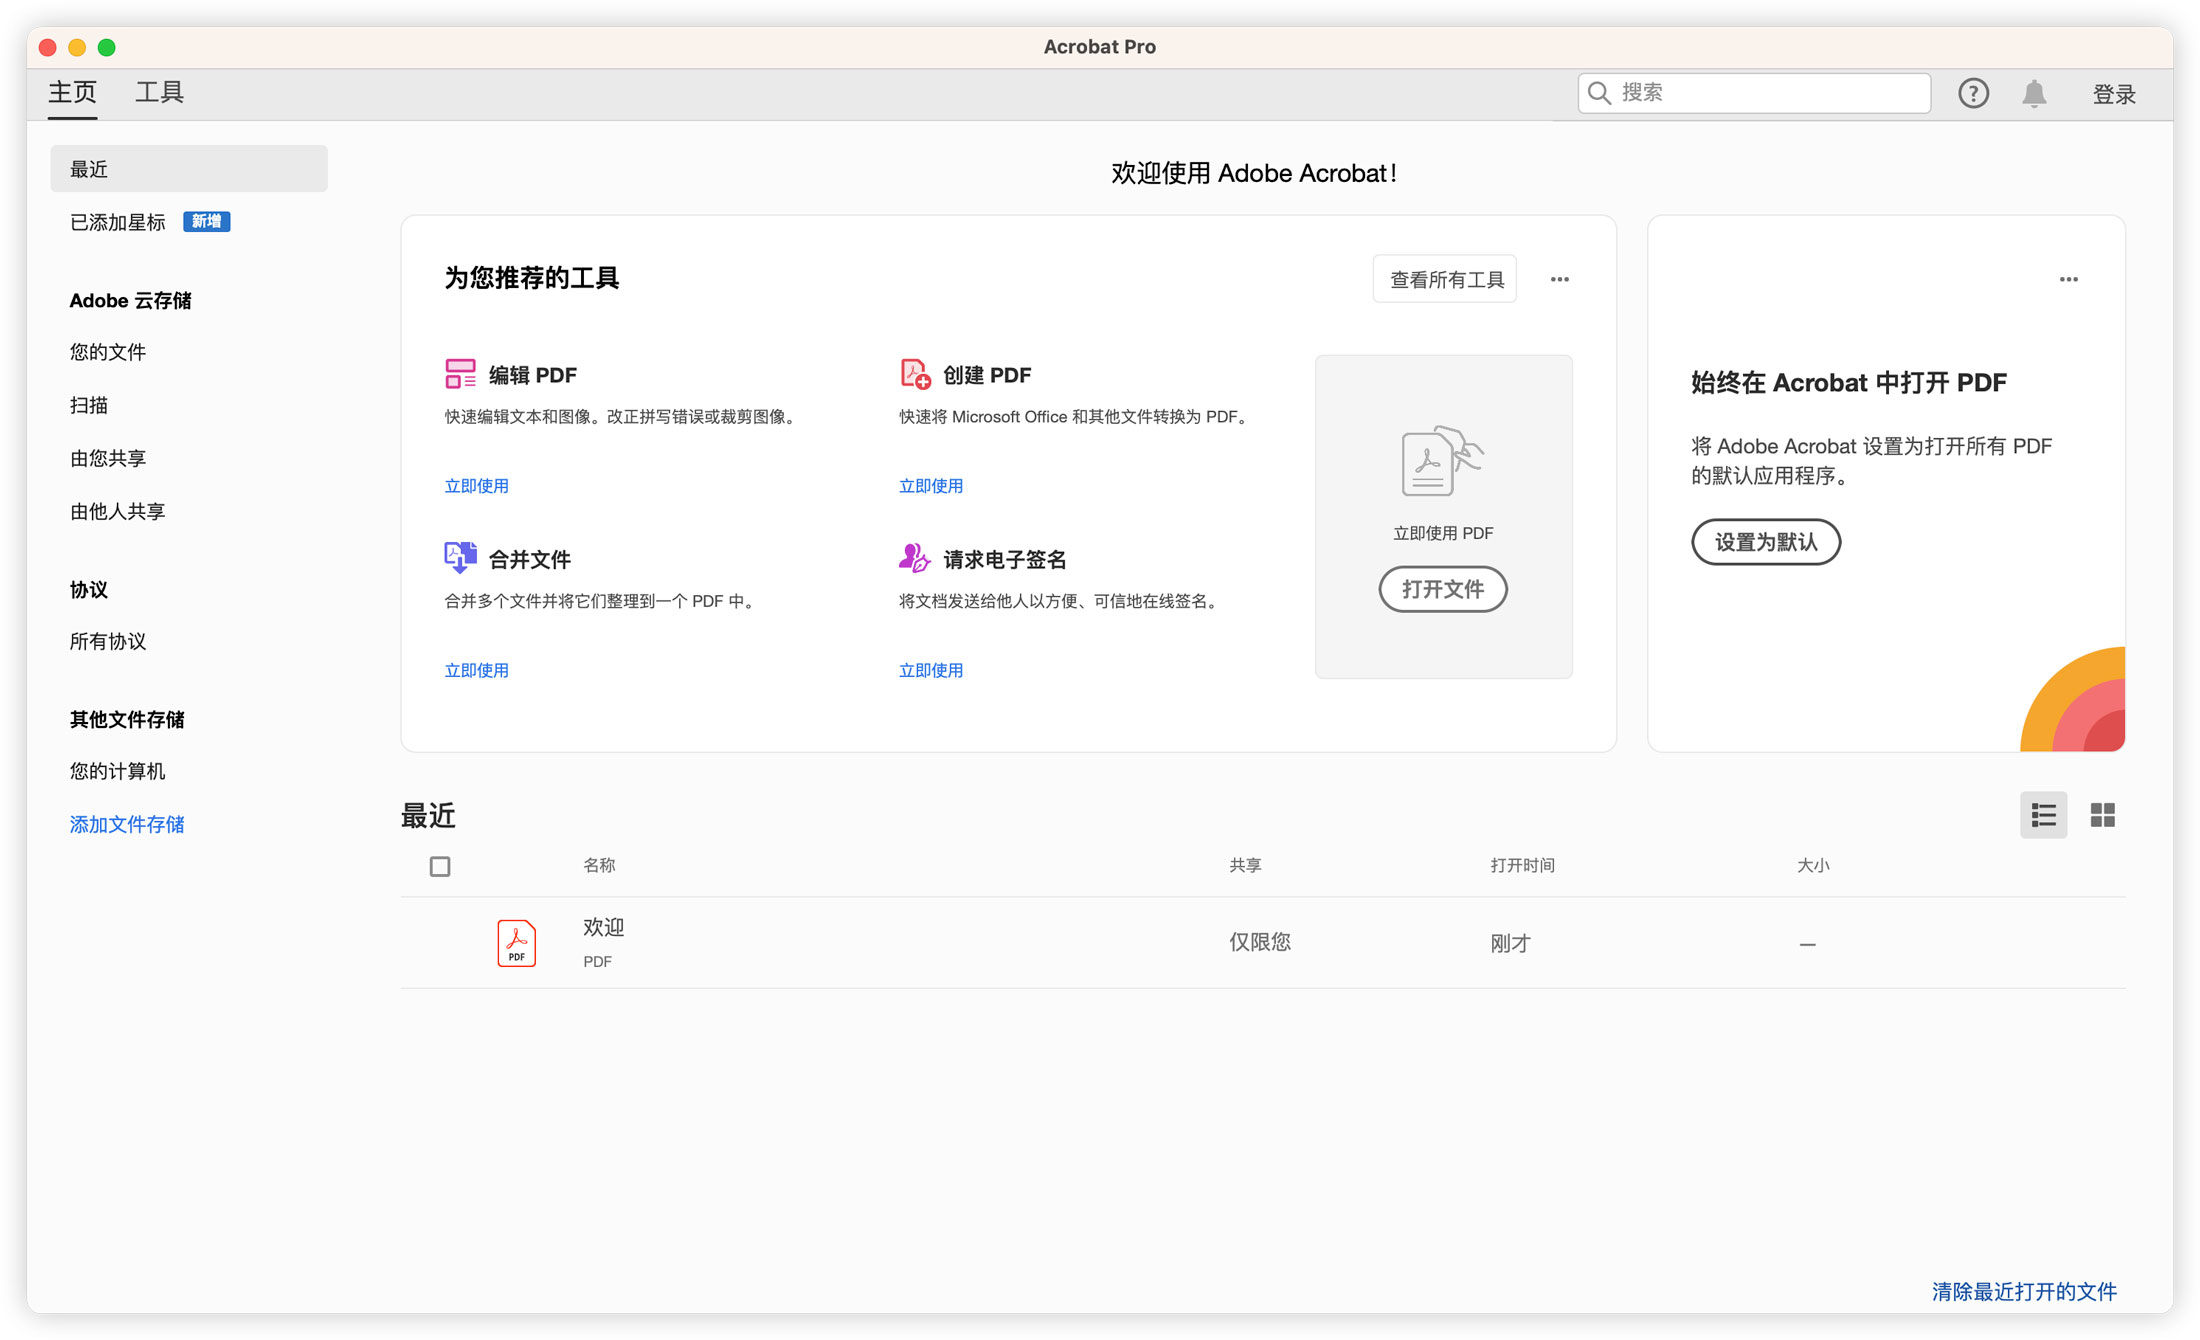Open 您的计算机 in the sidebar
The image size is (2200, 1340).
[117, 771]
